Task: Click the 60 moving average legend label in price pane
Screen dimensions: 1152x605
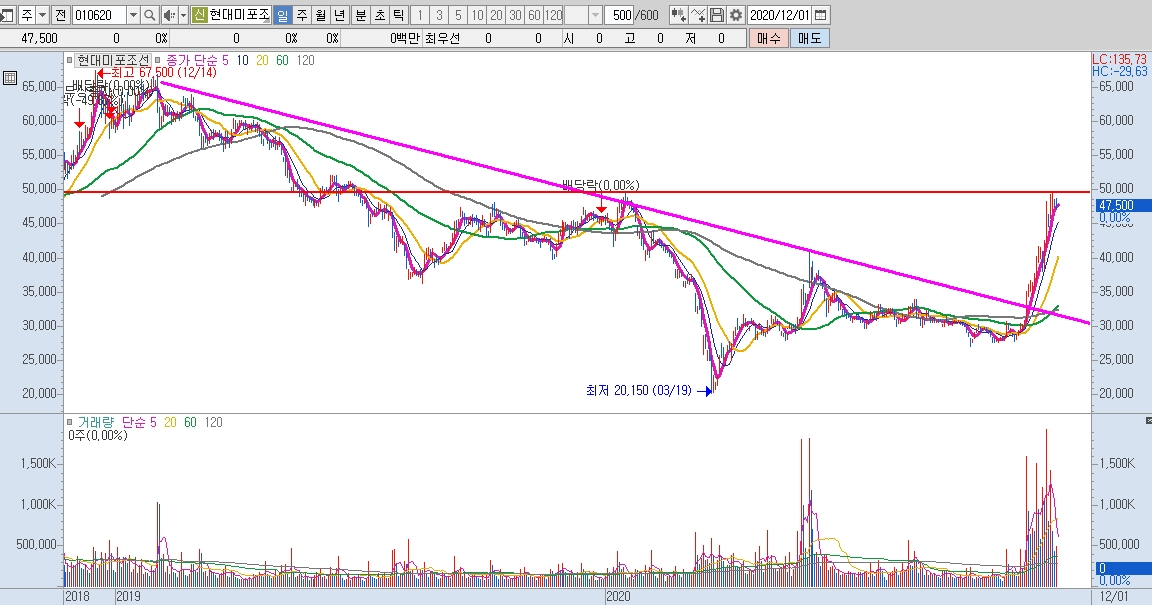Action: click(282, 60)
